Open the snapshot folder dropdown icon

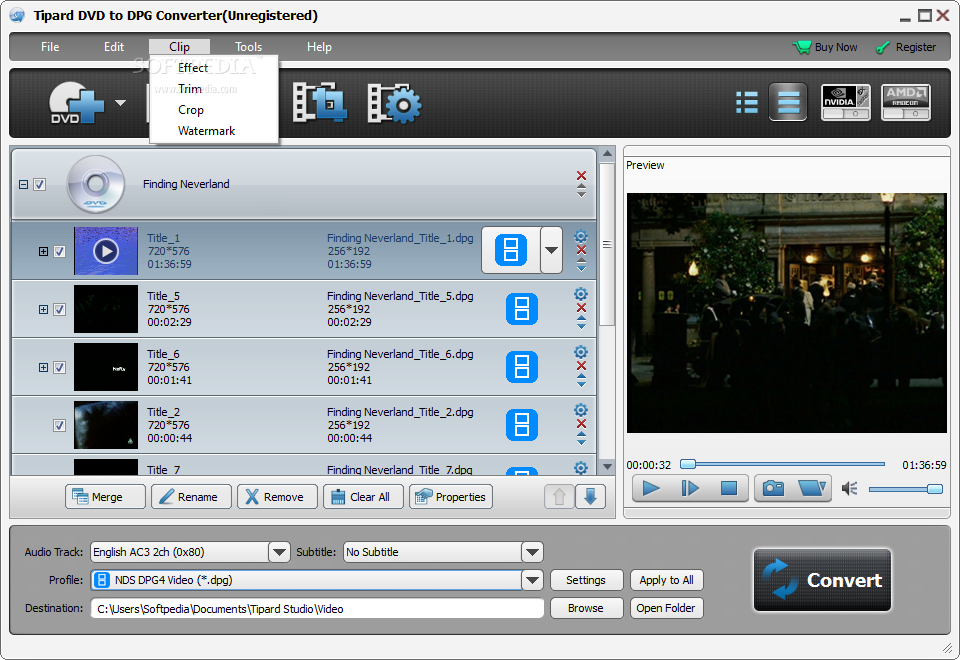tap(812, 488)
